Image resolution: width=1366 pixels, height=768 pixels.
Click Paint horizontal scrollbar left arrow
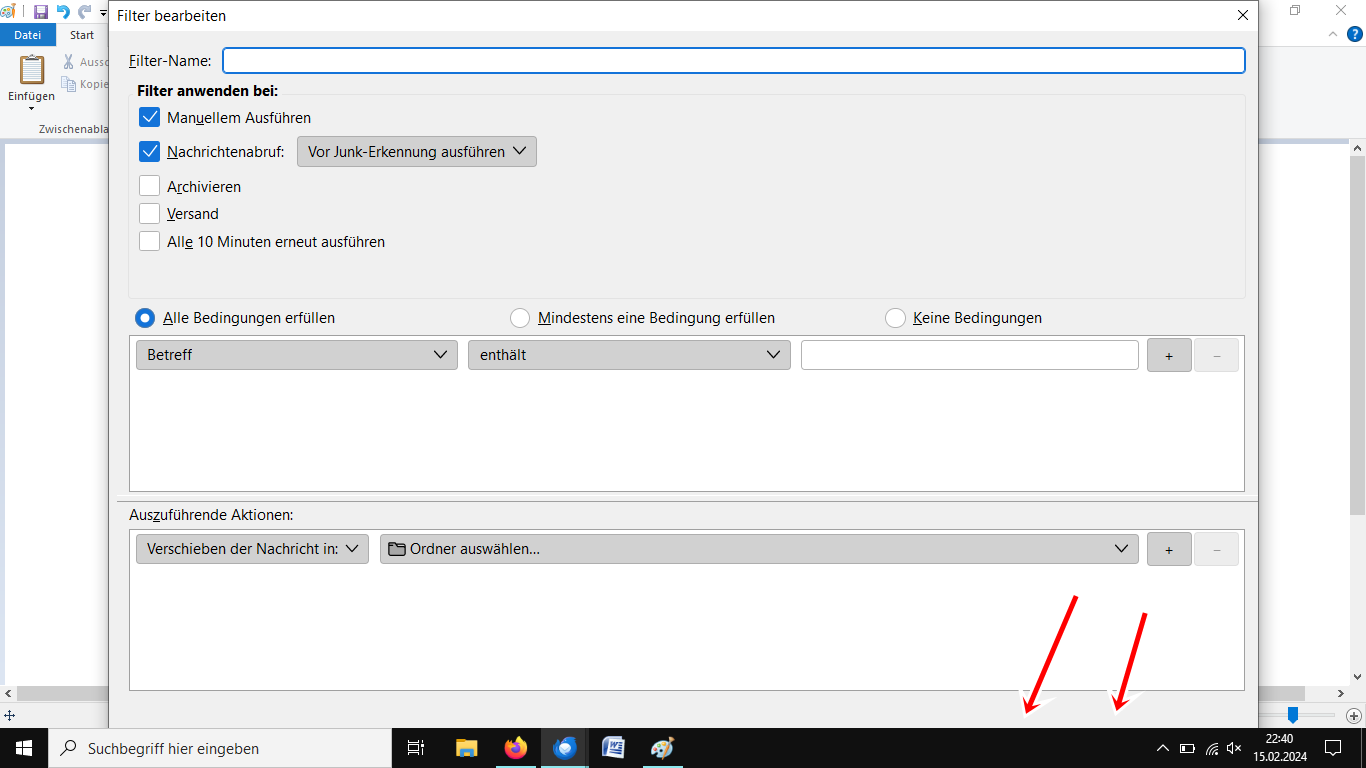click(x=8, y=693)
